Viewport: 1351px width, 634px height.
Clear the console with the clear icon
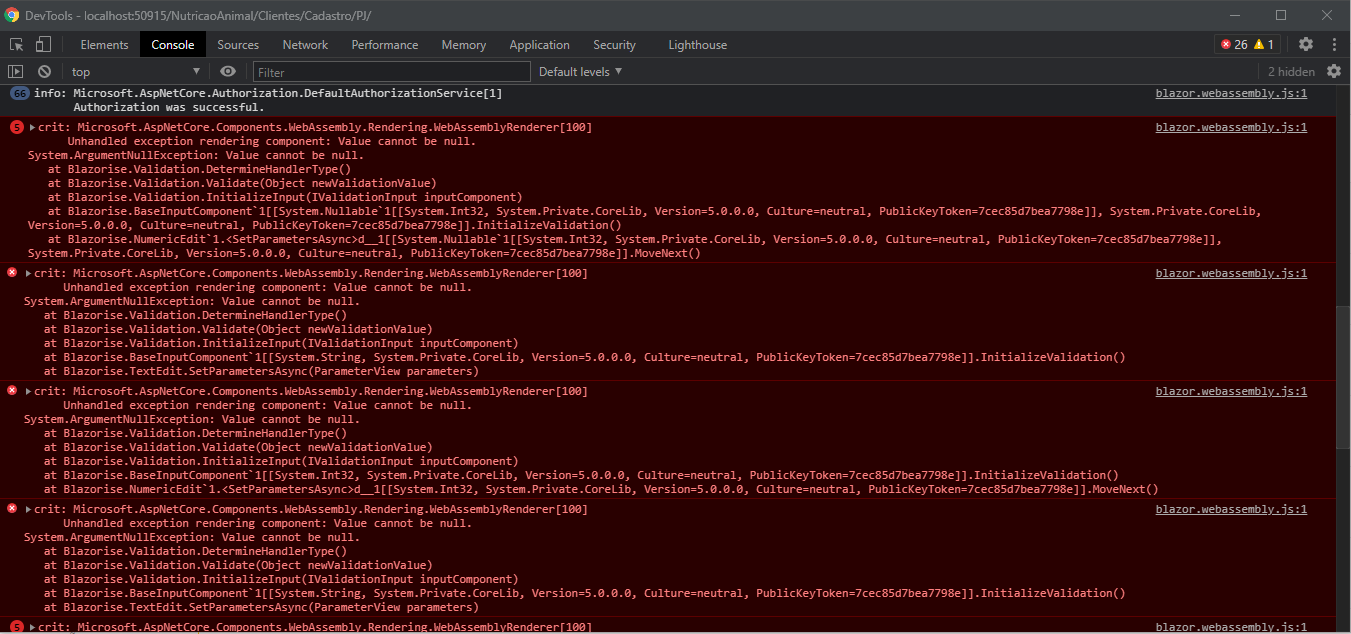pos(43,71)
